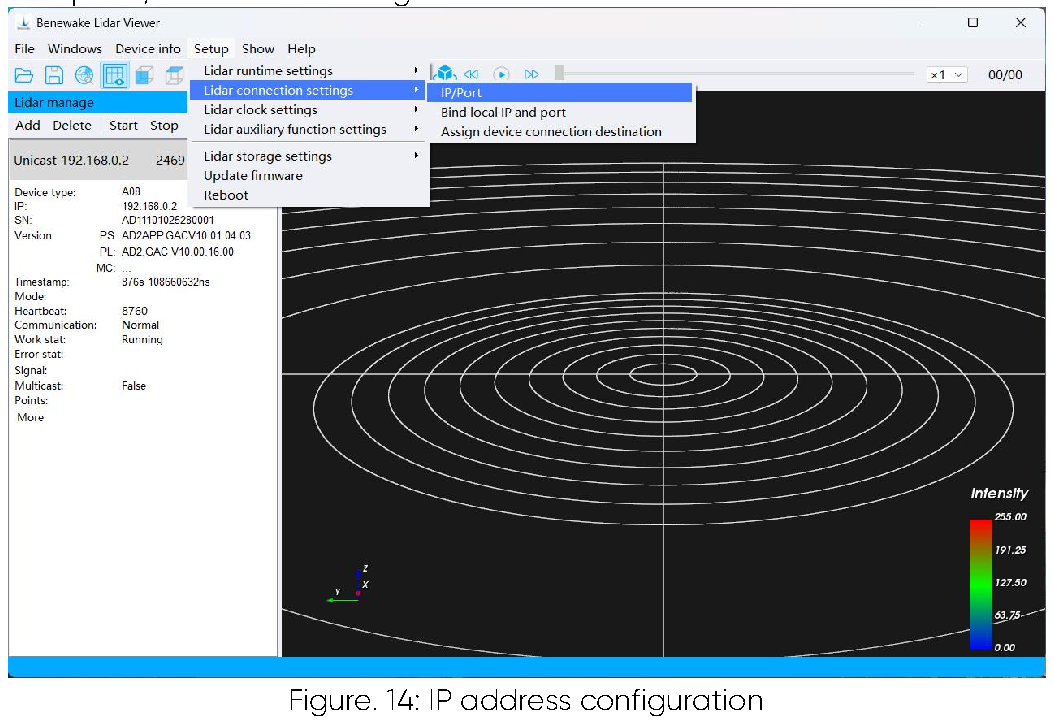Close the open Setup menu

pyautogui.click(x=212, y=49)
